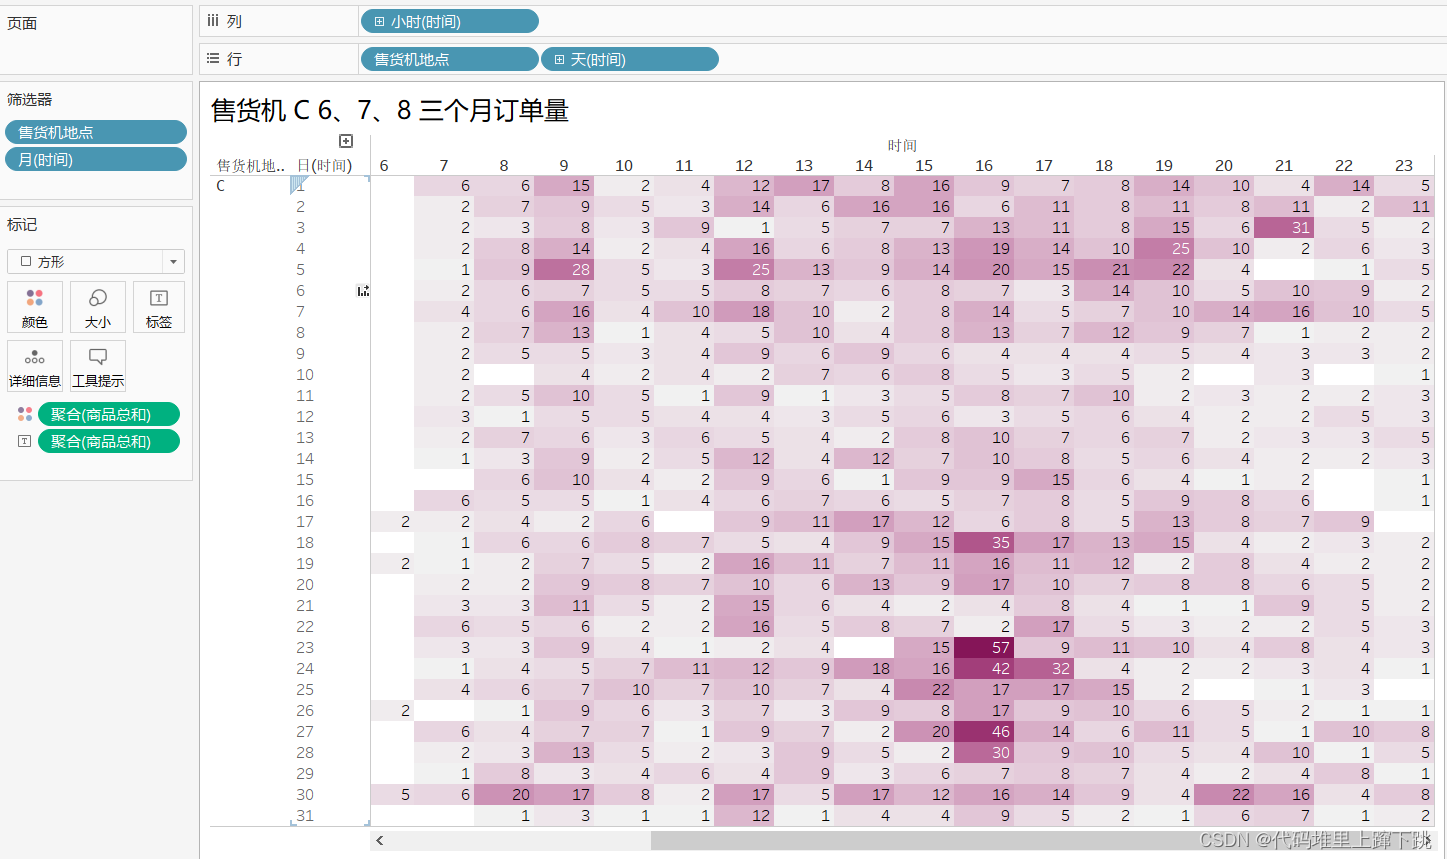Screen dimensions: 1447x859
Task: Open the Label marks card
Action: 158,307
